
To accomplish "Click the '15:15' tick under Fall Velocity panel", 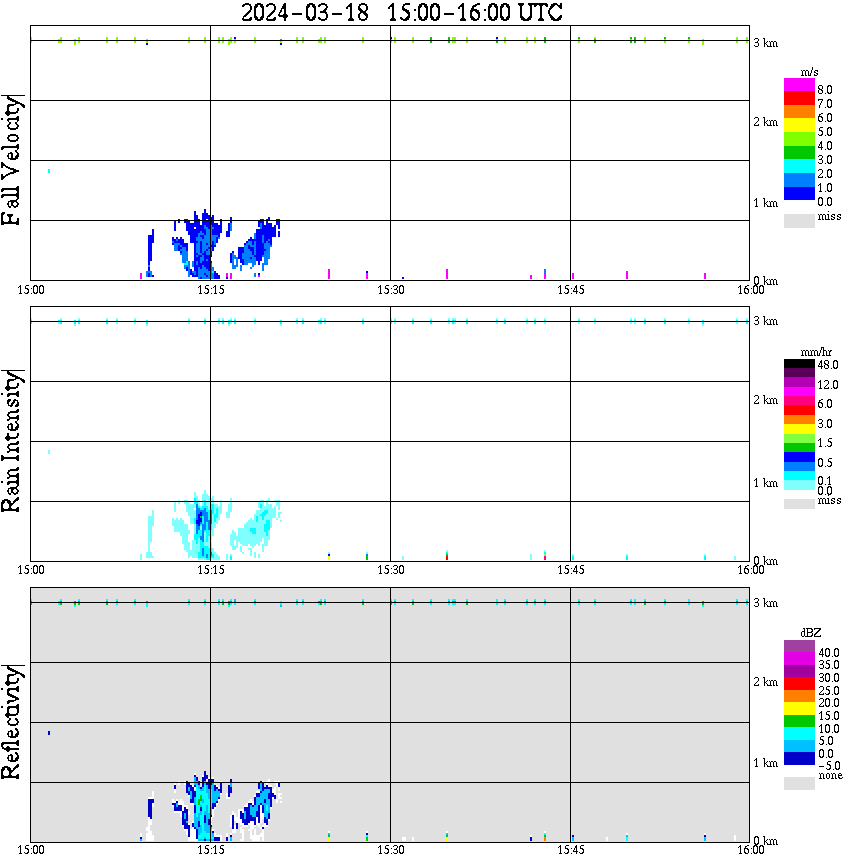I will [211, 290].
